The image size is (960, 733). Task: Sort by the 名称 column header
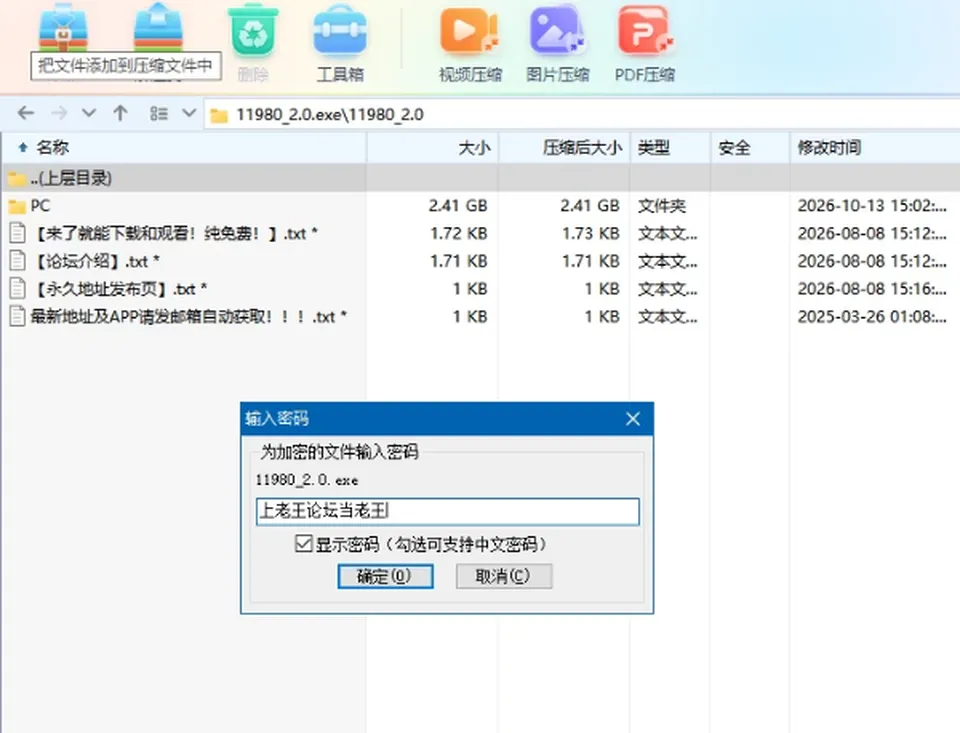[x=184, y=148]
